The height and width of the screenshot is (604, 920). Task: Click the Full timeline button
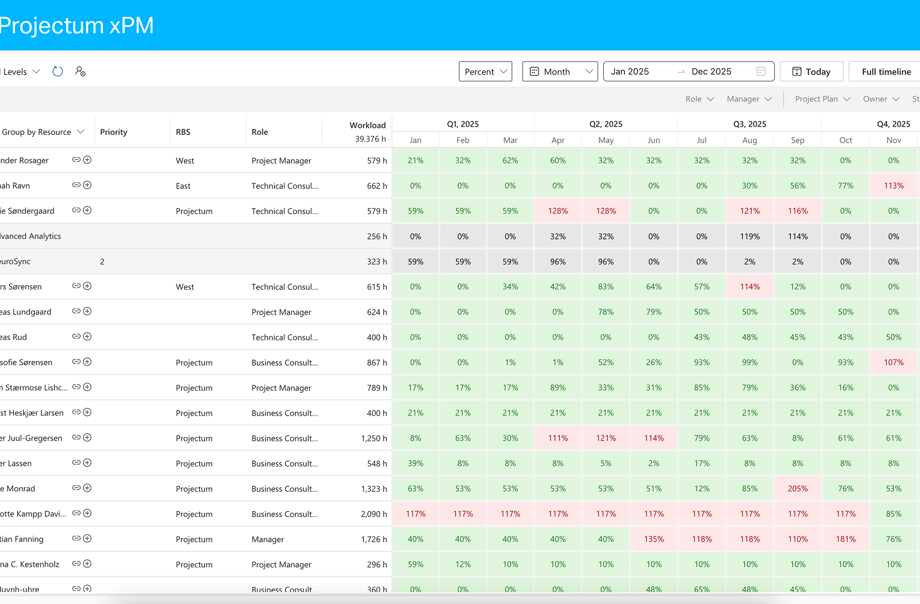pos(885,72)
